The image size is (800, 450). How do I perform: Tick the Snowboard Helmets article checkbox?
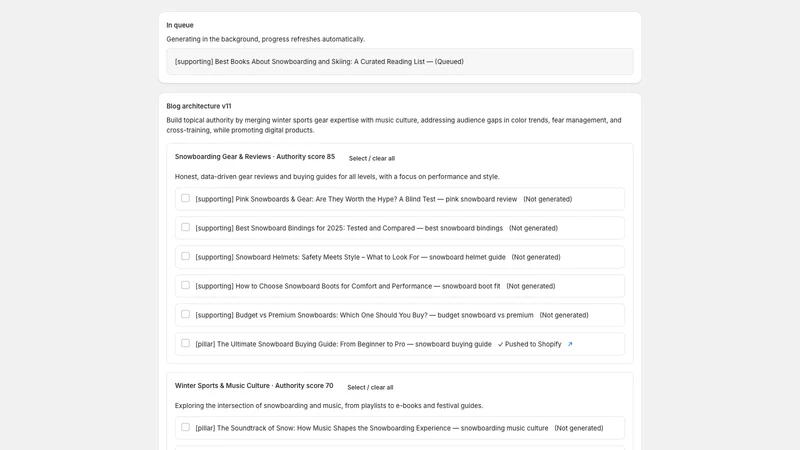coord(185,256)
